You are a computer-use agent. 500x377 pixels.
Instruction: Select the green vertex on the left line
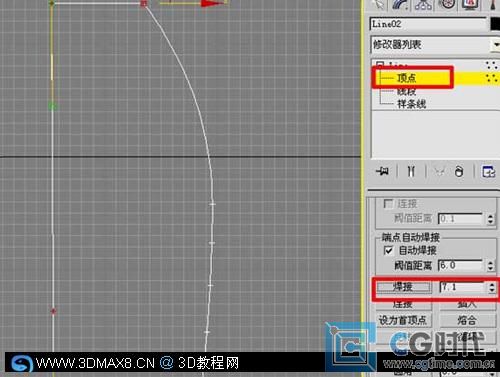(x=52, y=107)
